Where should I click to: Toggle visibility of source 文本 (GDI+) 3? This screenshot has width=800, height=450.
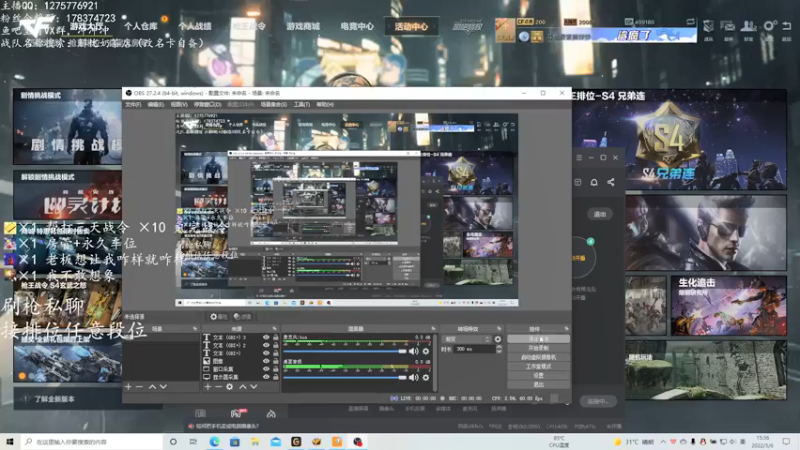click(266, 337)
